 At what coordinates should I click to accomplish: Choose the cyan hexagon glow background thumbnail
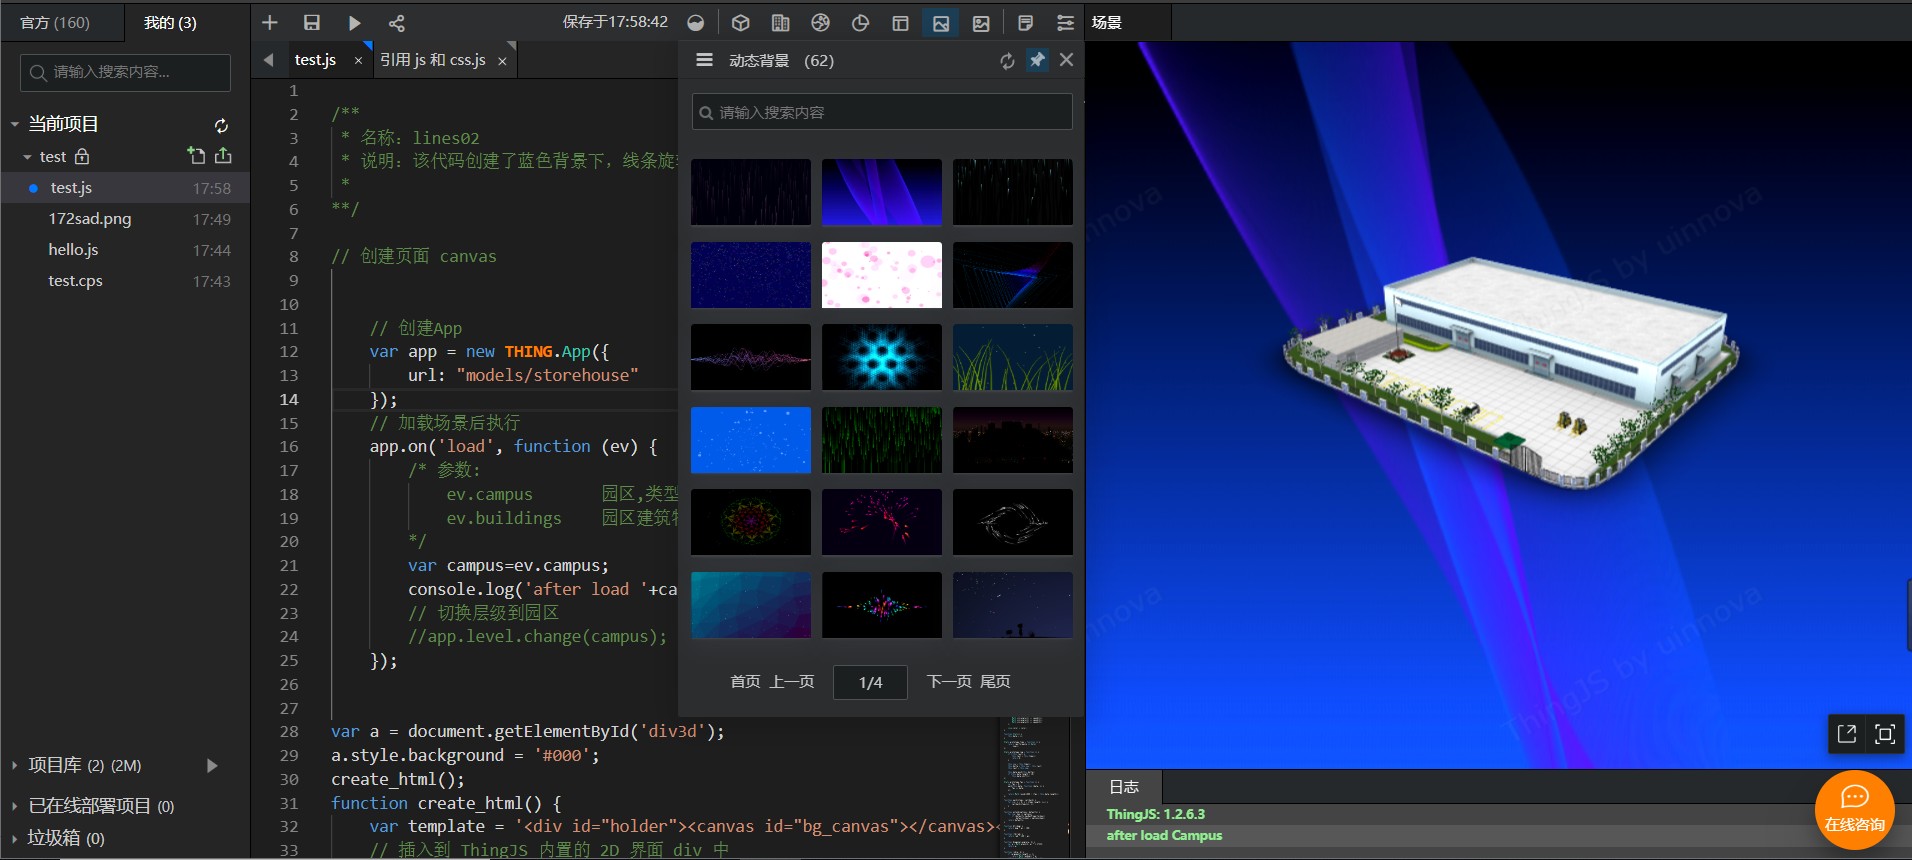(x=882, y=357)
